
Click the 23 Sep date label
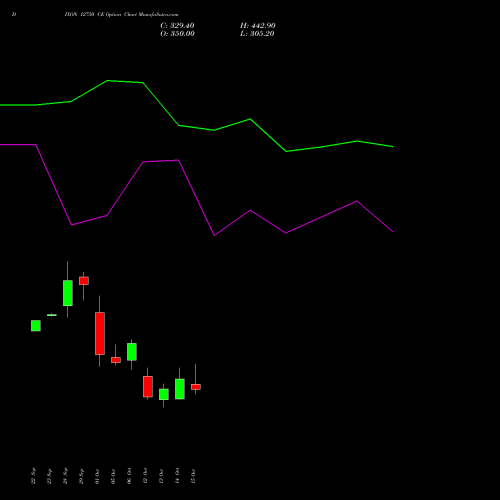(x=49, y=476)
